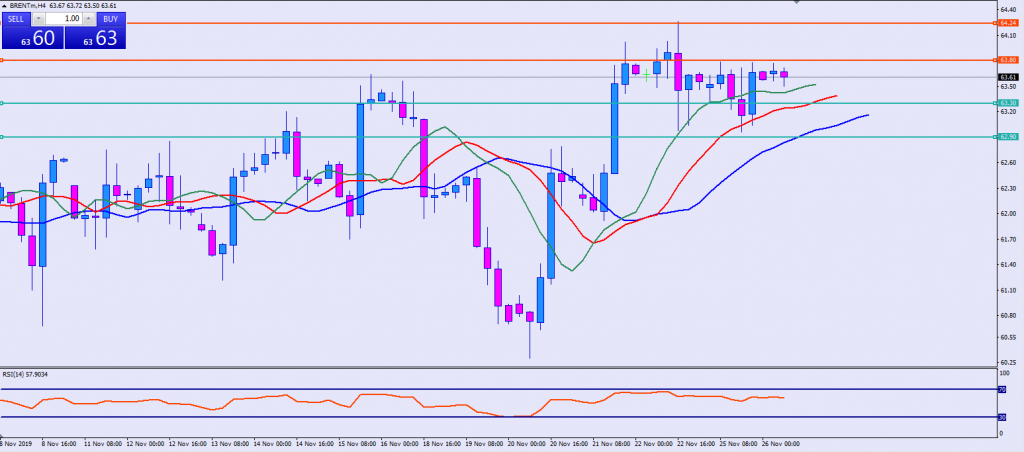
Task: Click the SELL button in the one-click trading panel
Action: pyautogui.click(x=15, y=18)
